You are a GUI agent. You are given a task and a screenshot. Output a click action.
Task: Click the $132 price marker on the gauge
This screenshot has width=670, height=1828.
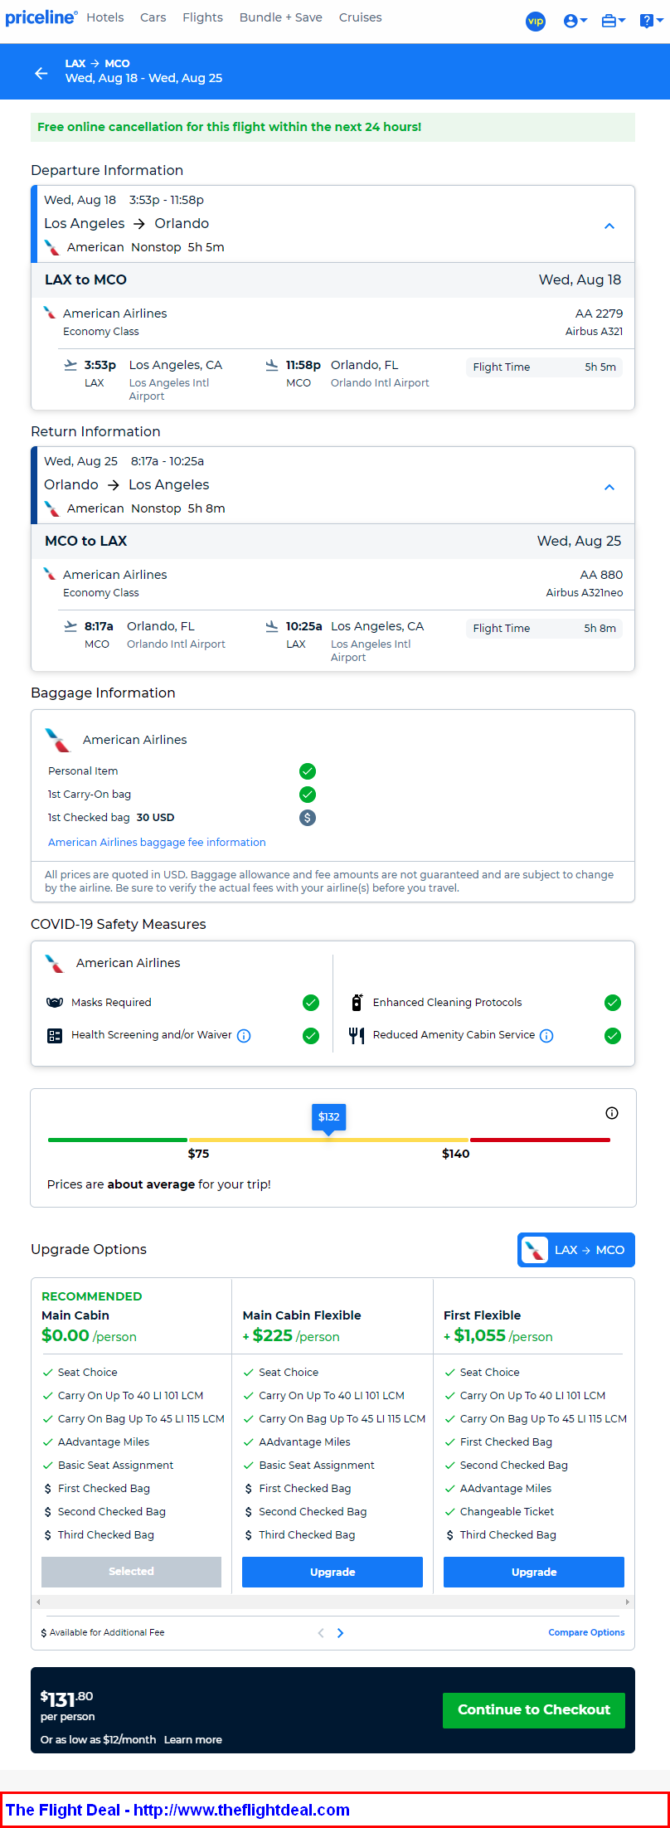pos(329,1117)
